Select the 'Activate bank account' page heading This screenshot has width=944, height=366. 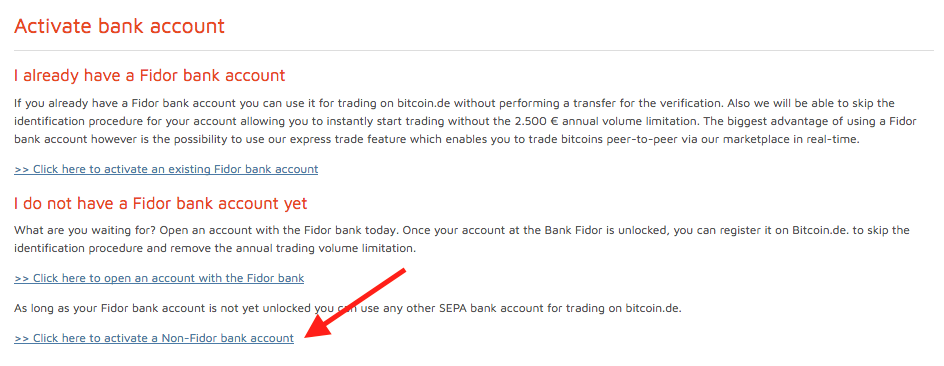point(119,26)
